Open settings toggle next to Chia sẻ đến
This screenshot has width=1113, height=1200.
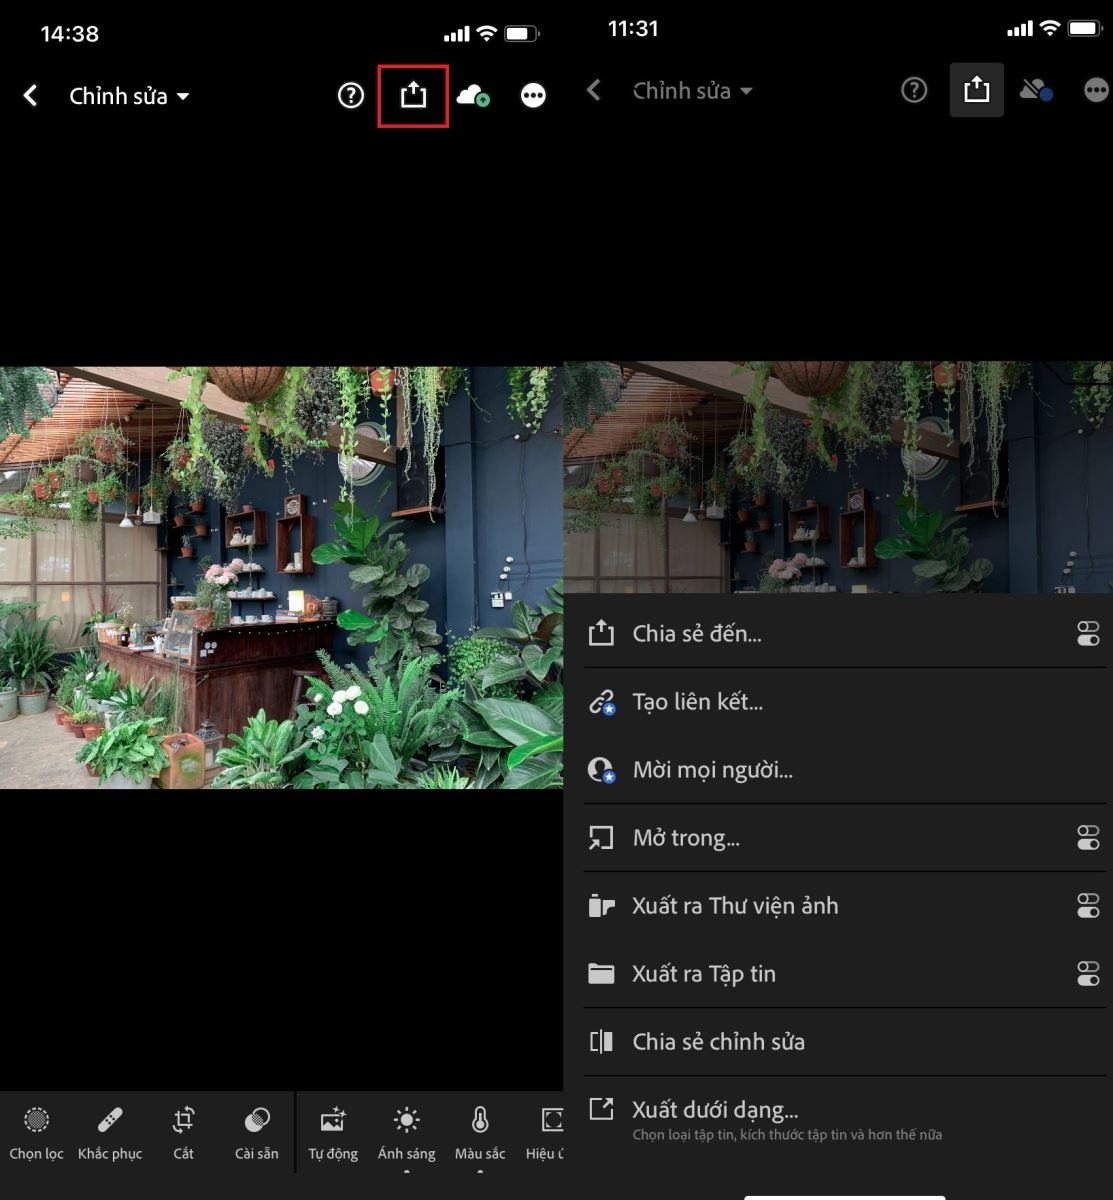coord(1087,633)
